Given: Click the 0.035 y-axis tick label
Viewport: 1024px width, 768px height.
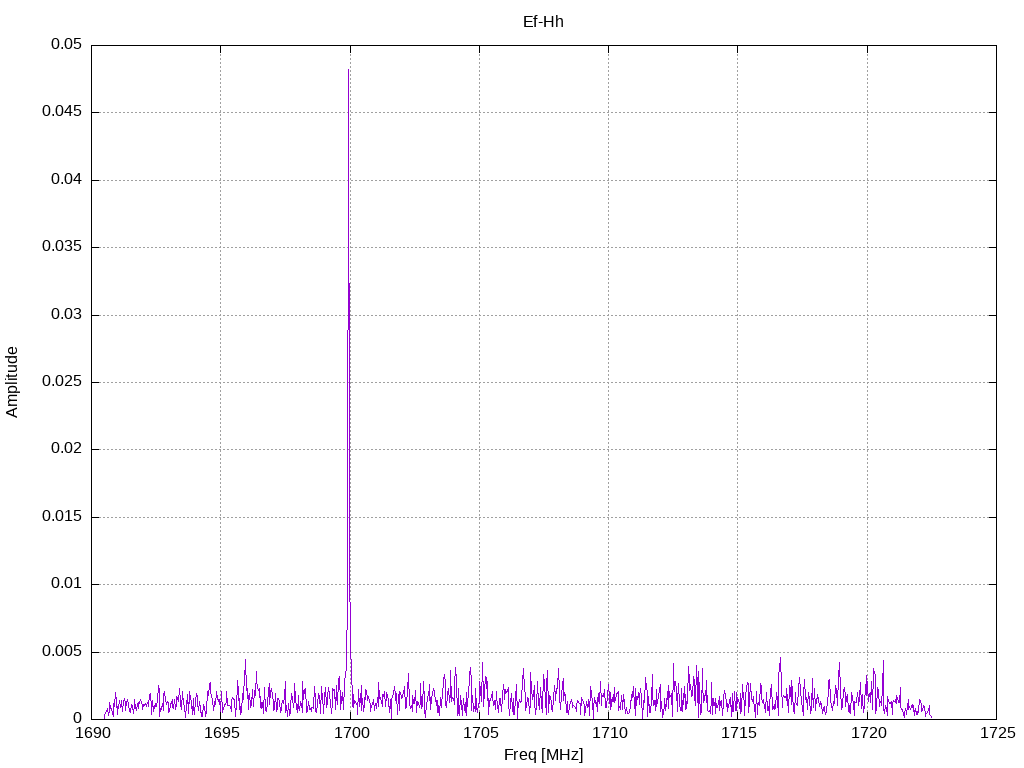Looking at the screenshot, I should [62, 247].
